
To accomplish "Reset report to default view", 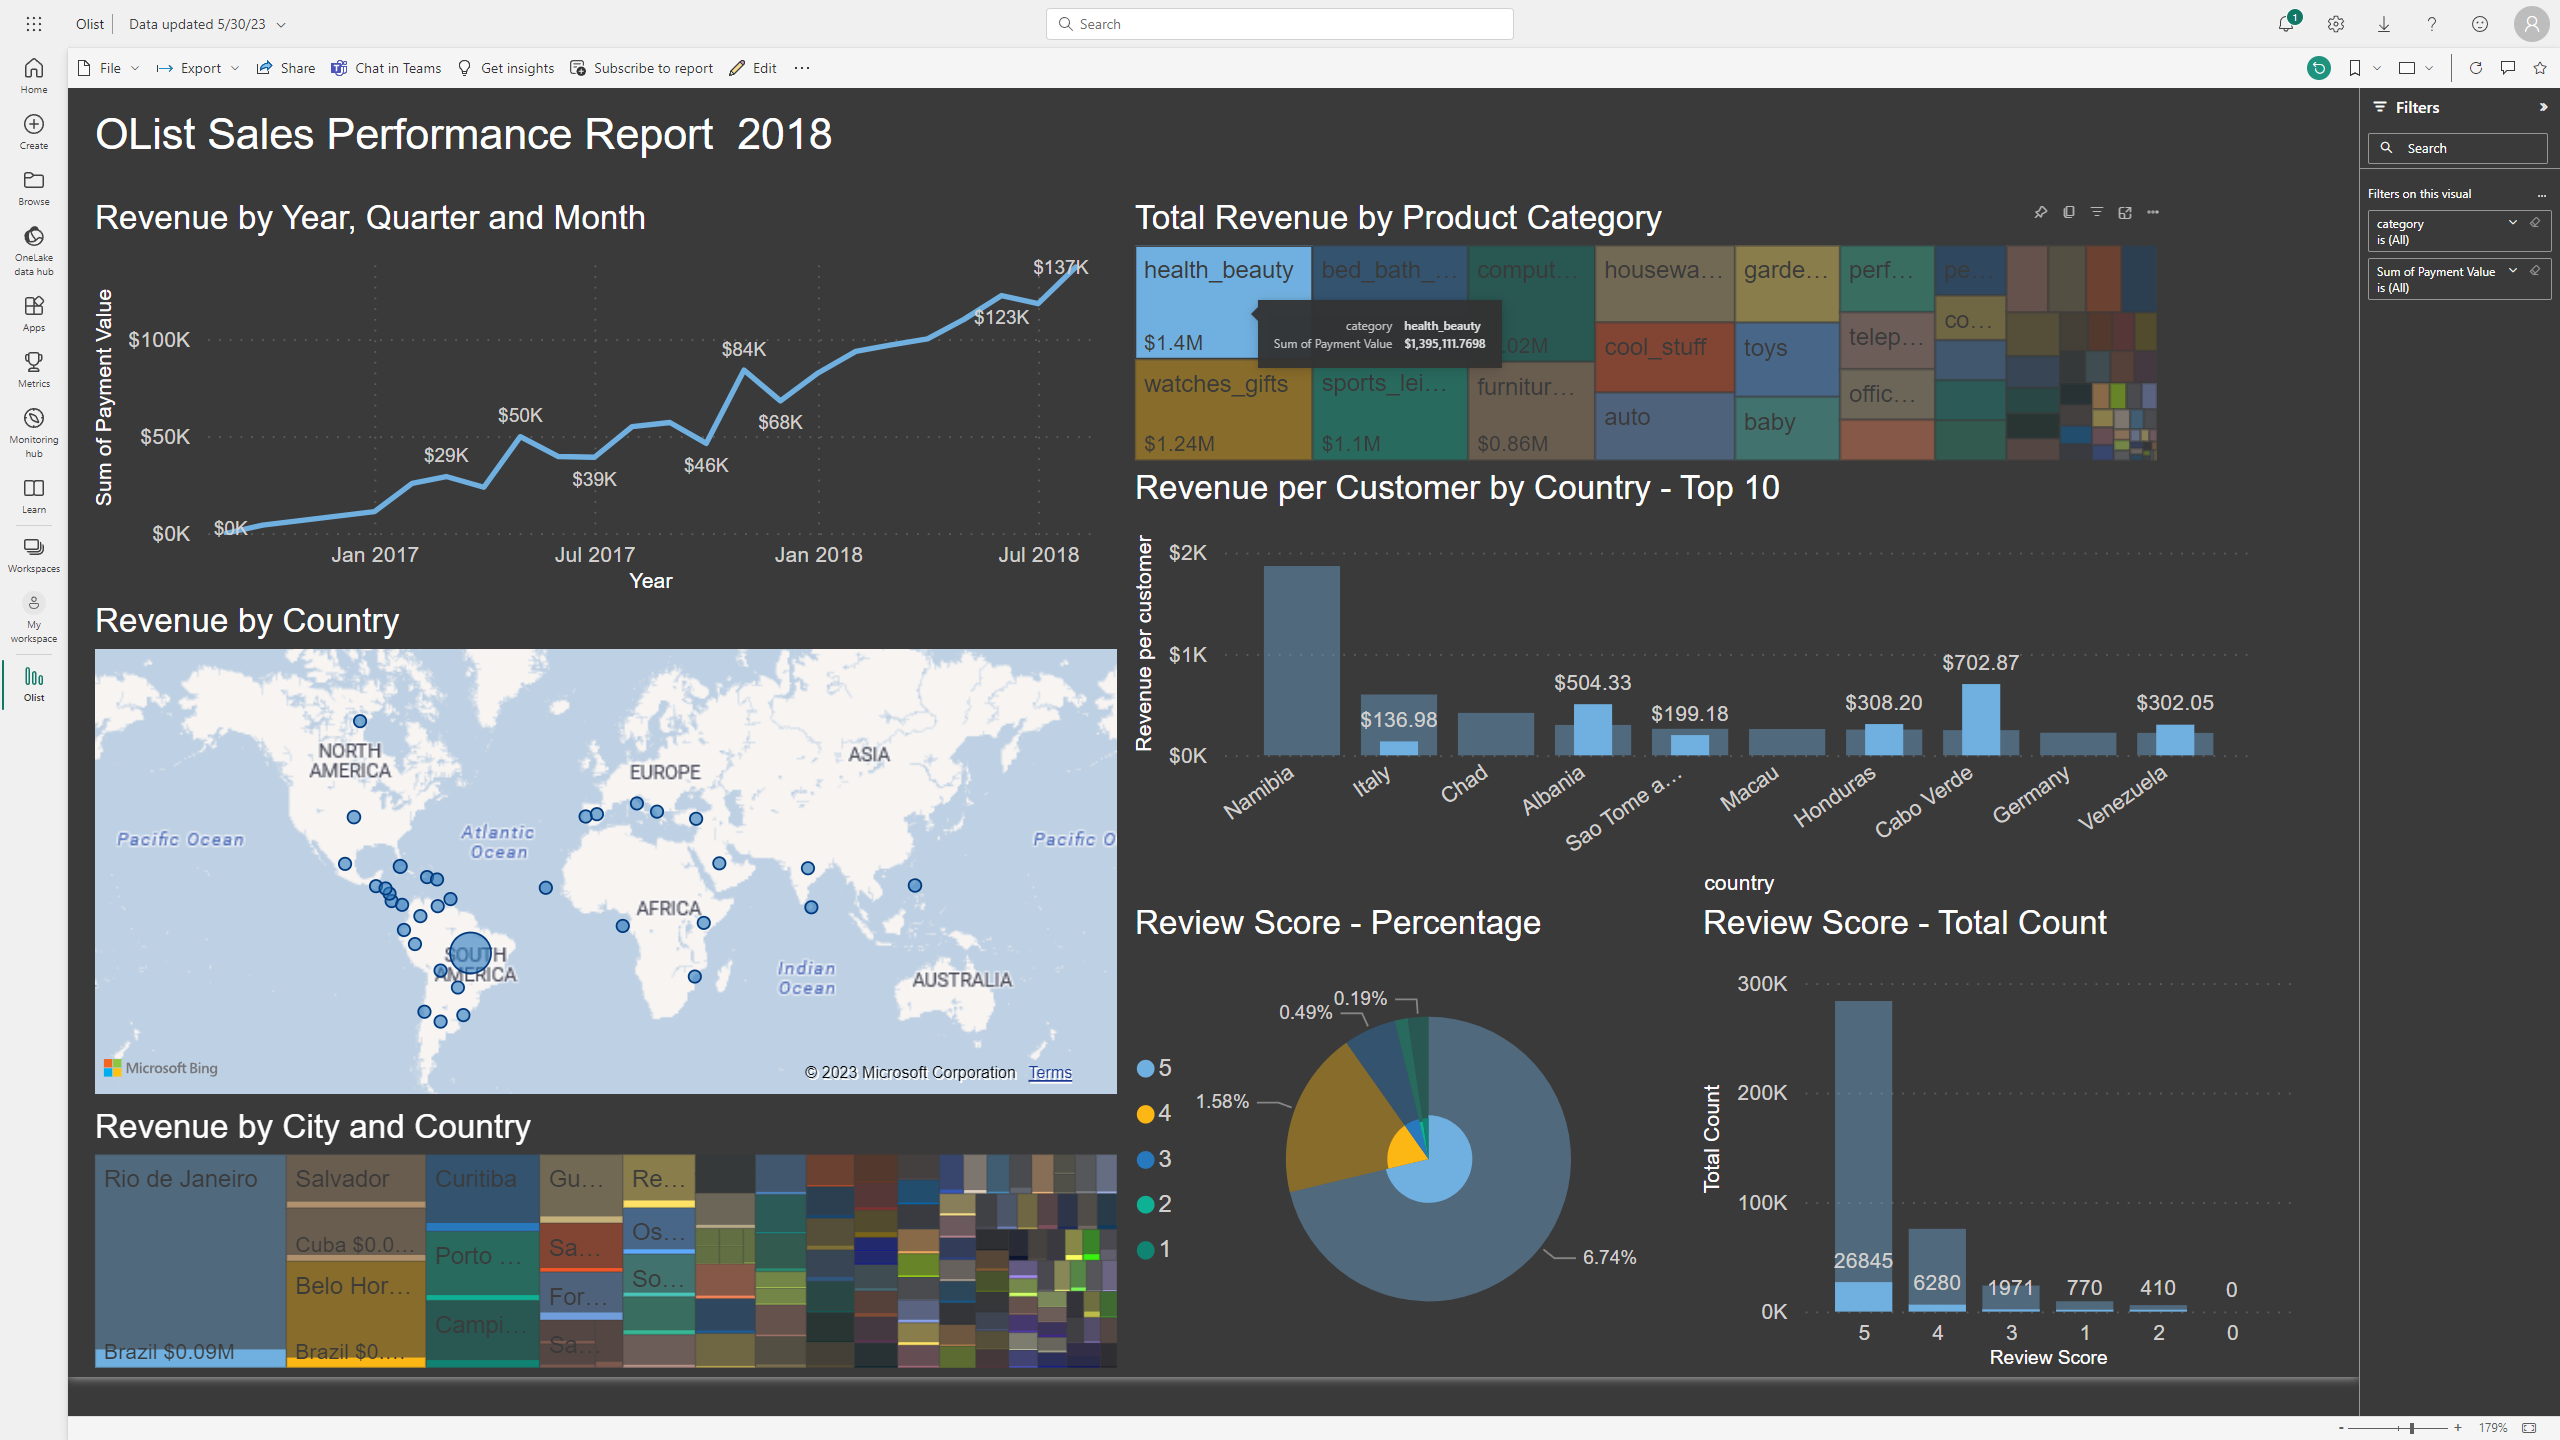I will tap(2319, 68).
